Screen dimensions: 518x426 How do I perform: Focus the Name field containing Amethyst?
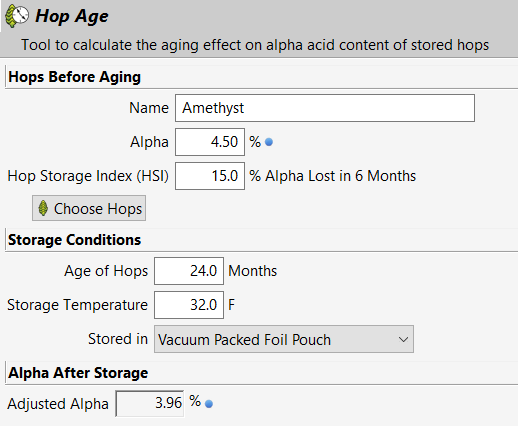point(325,108)
